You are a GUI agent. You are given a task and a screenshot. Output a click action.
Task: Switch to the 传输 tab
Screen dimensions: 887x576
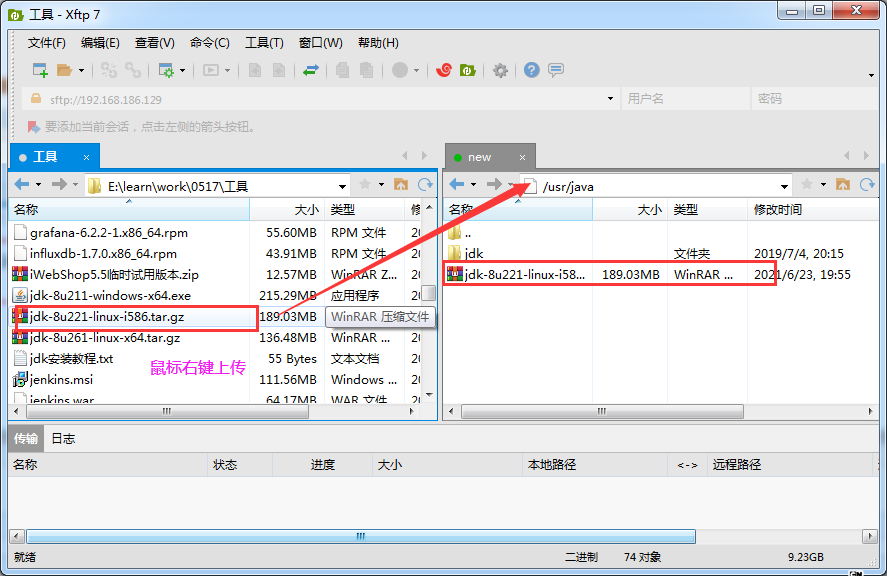25,439
